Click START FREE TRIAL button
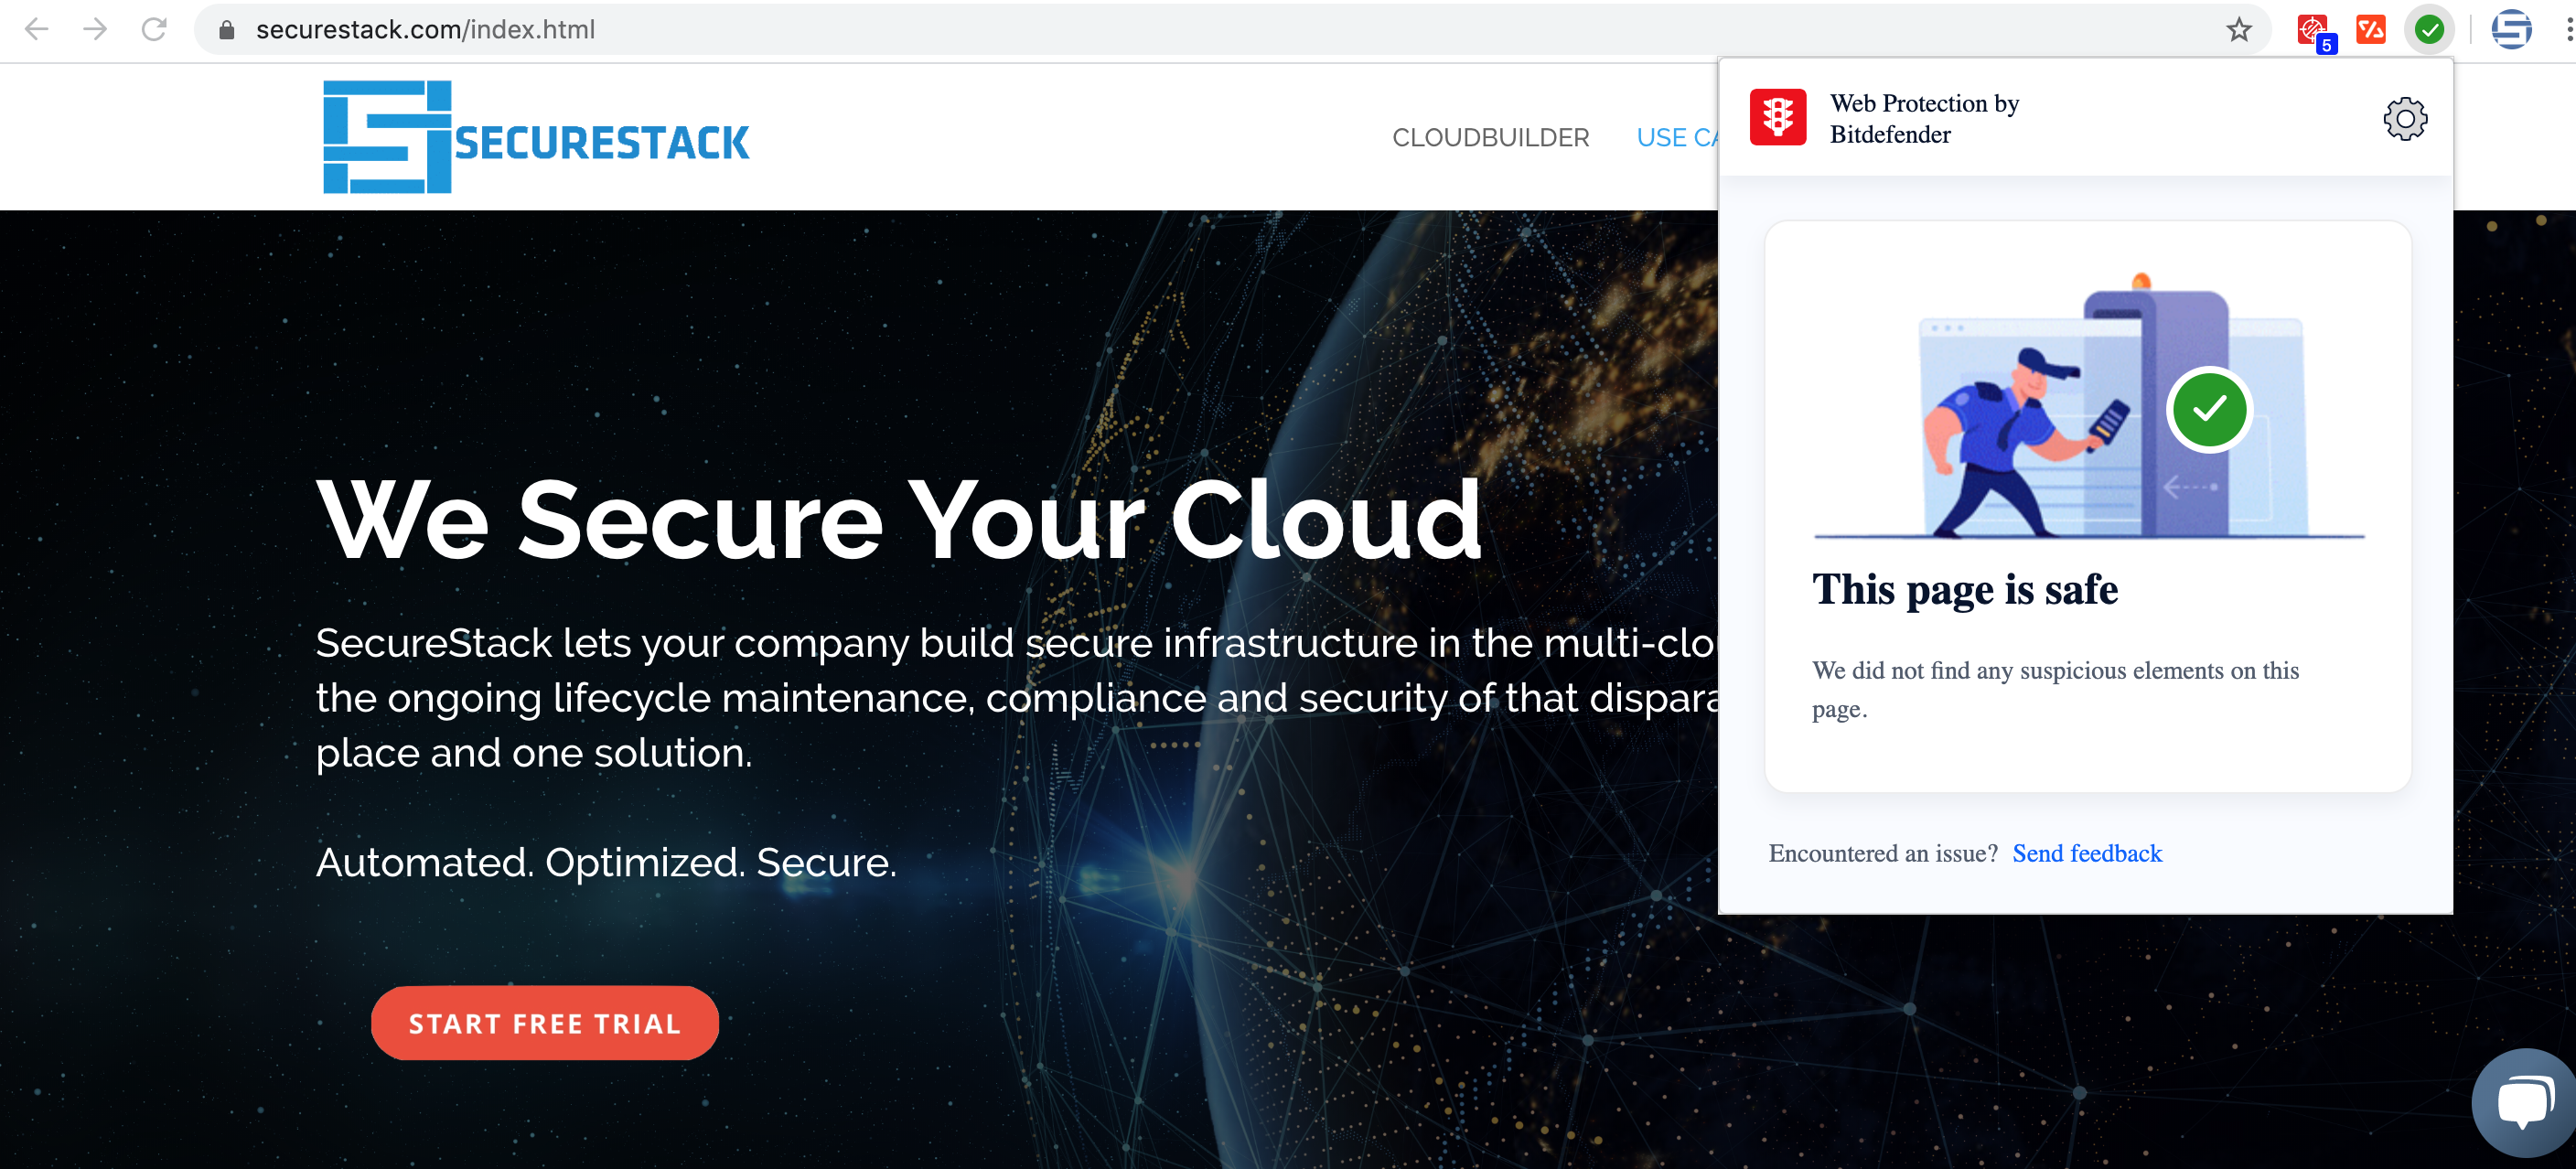2576x1169 pixels. (545, 1023)
